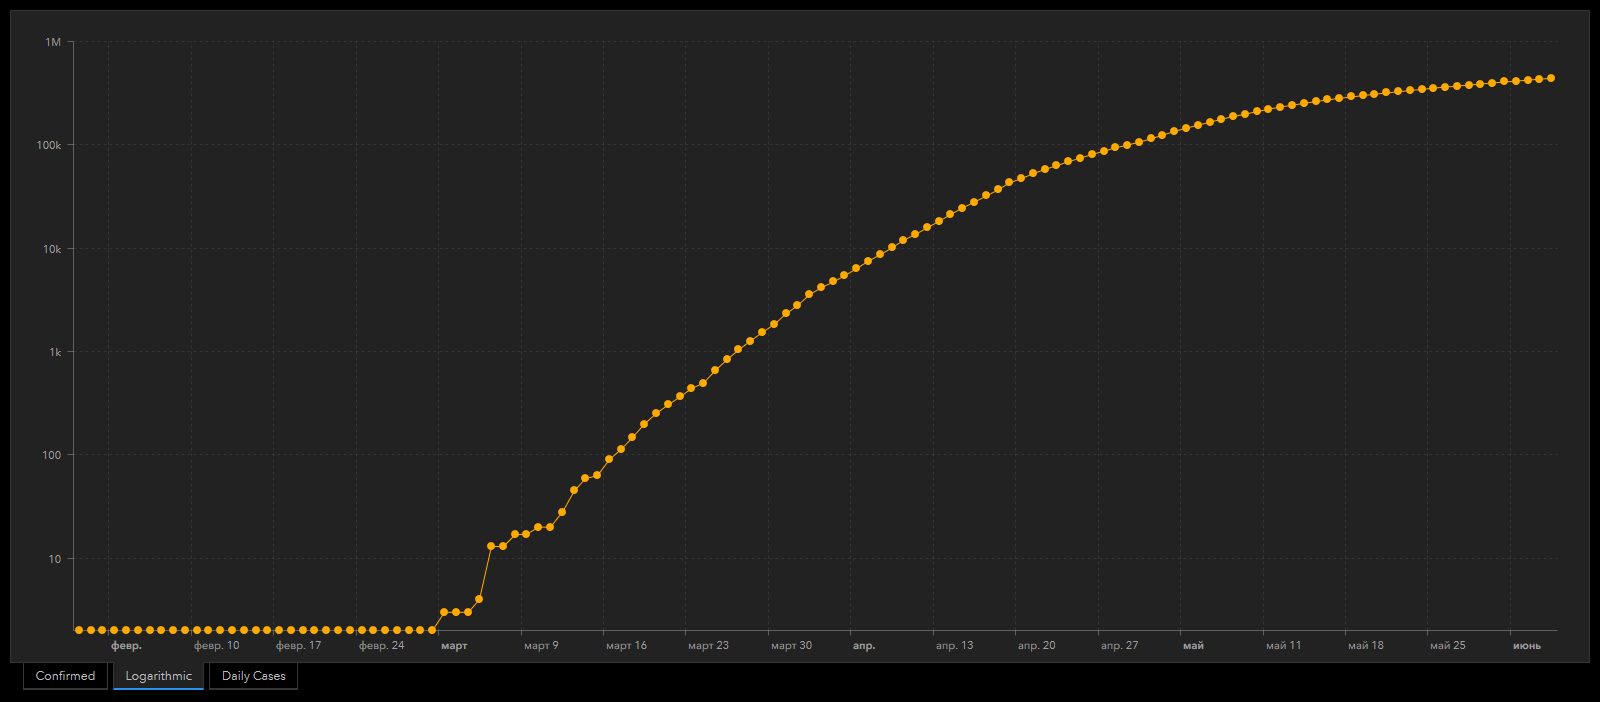Viewport: 1600px width, 702px height.
Task: Click the bold 'апр.' month label
Action: 864,646
